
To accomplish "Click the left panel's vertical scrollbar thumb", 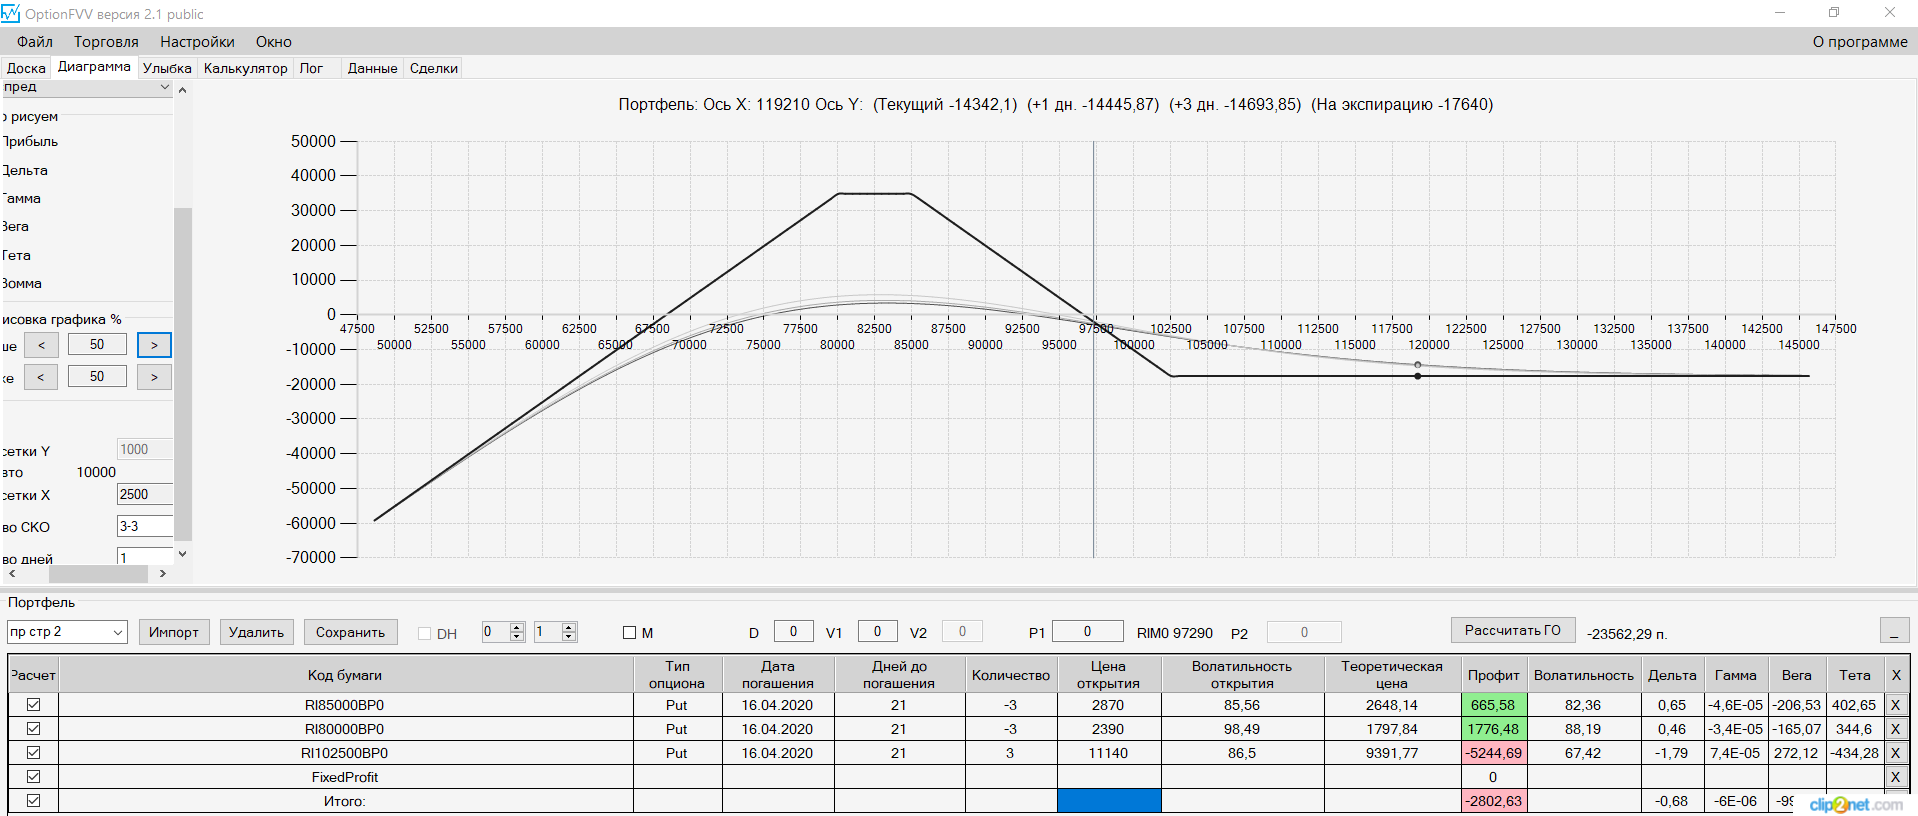I will tap(182, 374).
